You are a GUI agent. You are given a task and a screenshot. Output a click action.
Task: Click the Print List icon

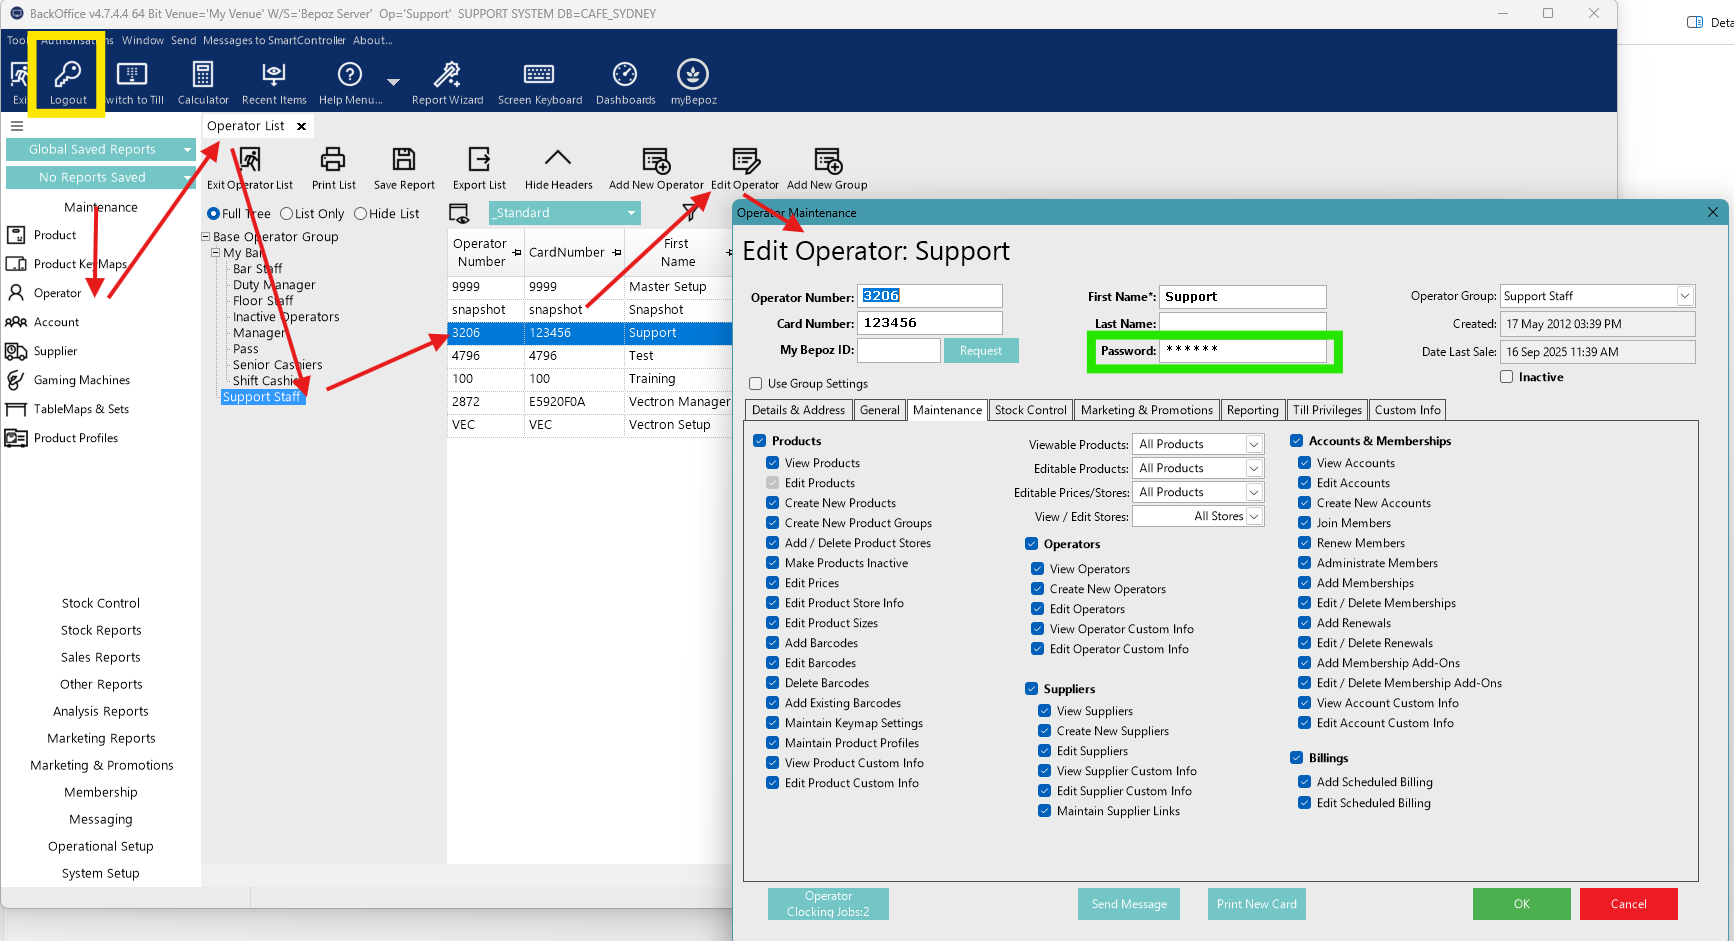tap(333, 160)
